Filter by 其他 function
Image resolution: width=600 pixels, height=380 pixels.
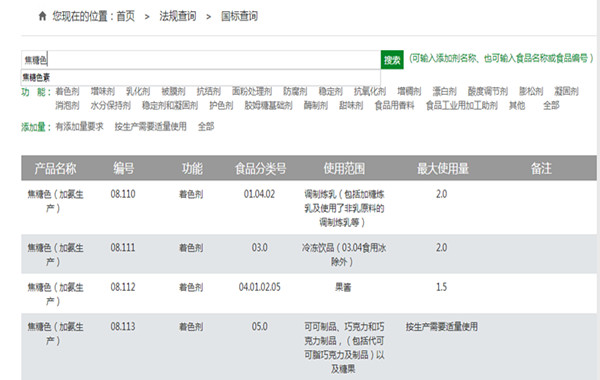point(517,105)
